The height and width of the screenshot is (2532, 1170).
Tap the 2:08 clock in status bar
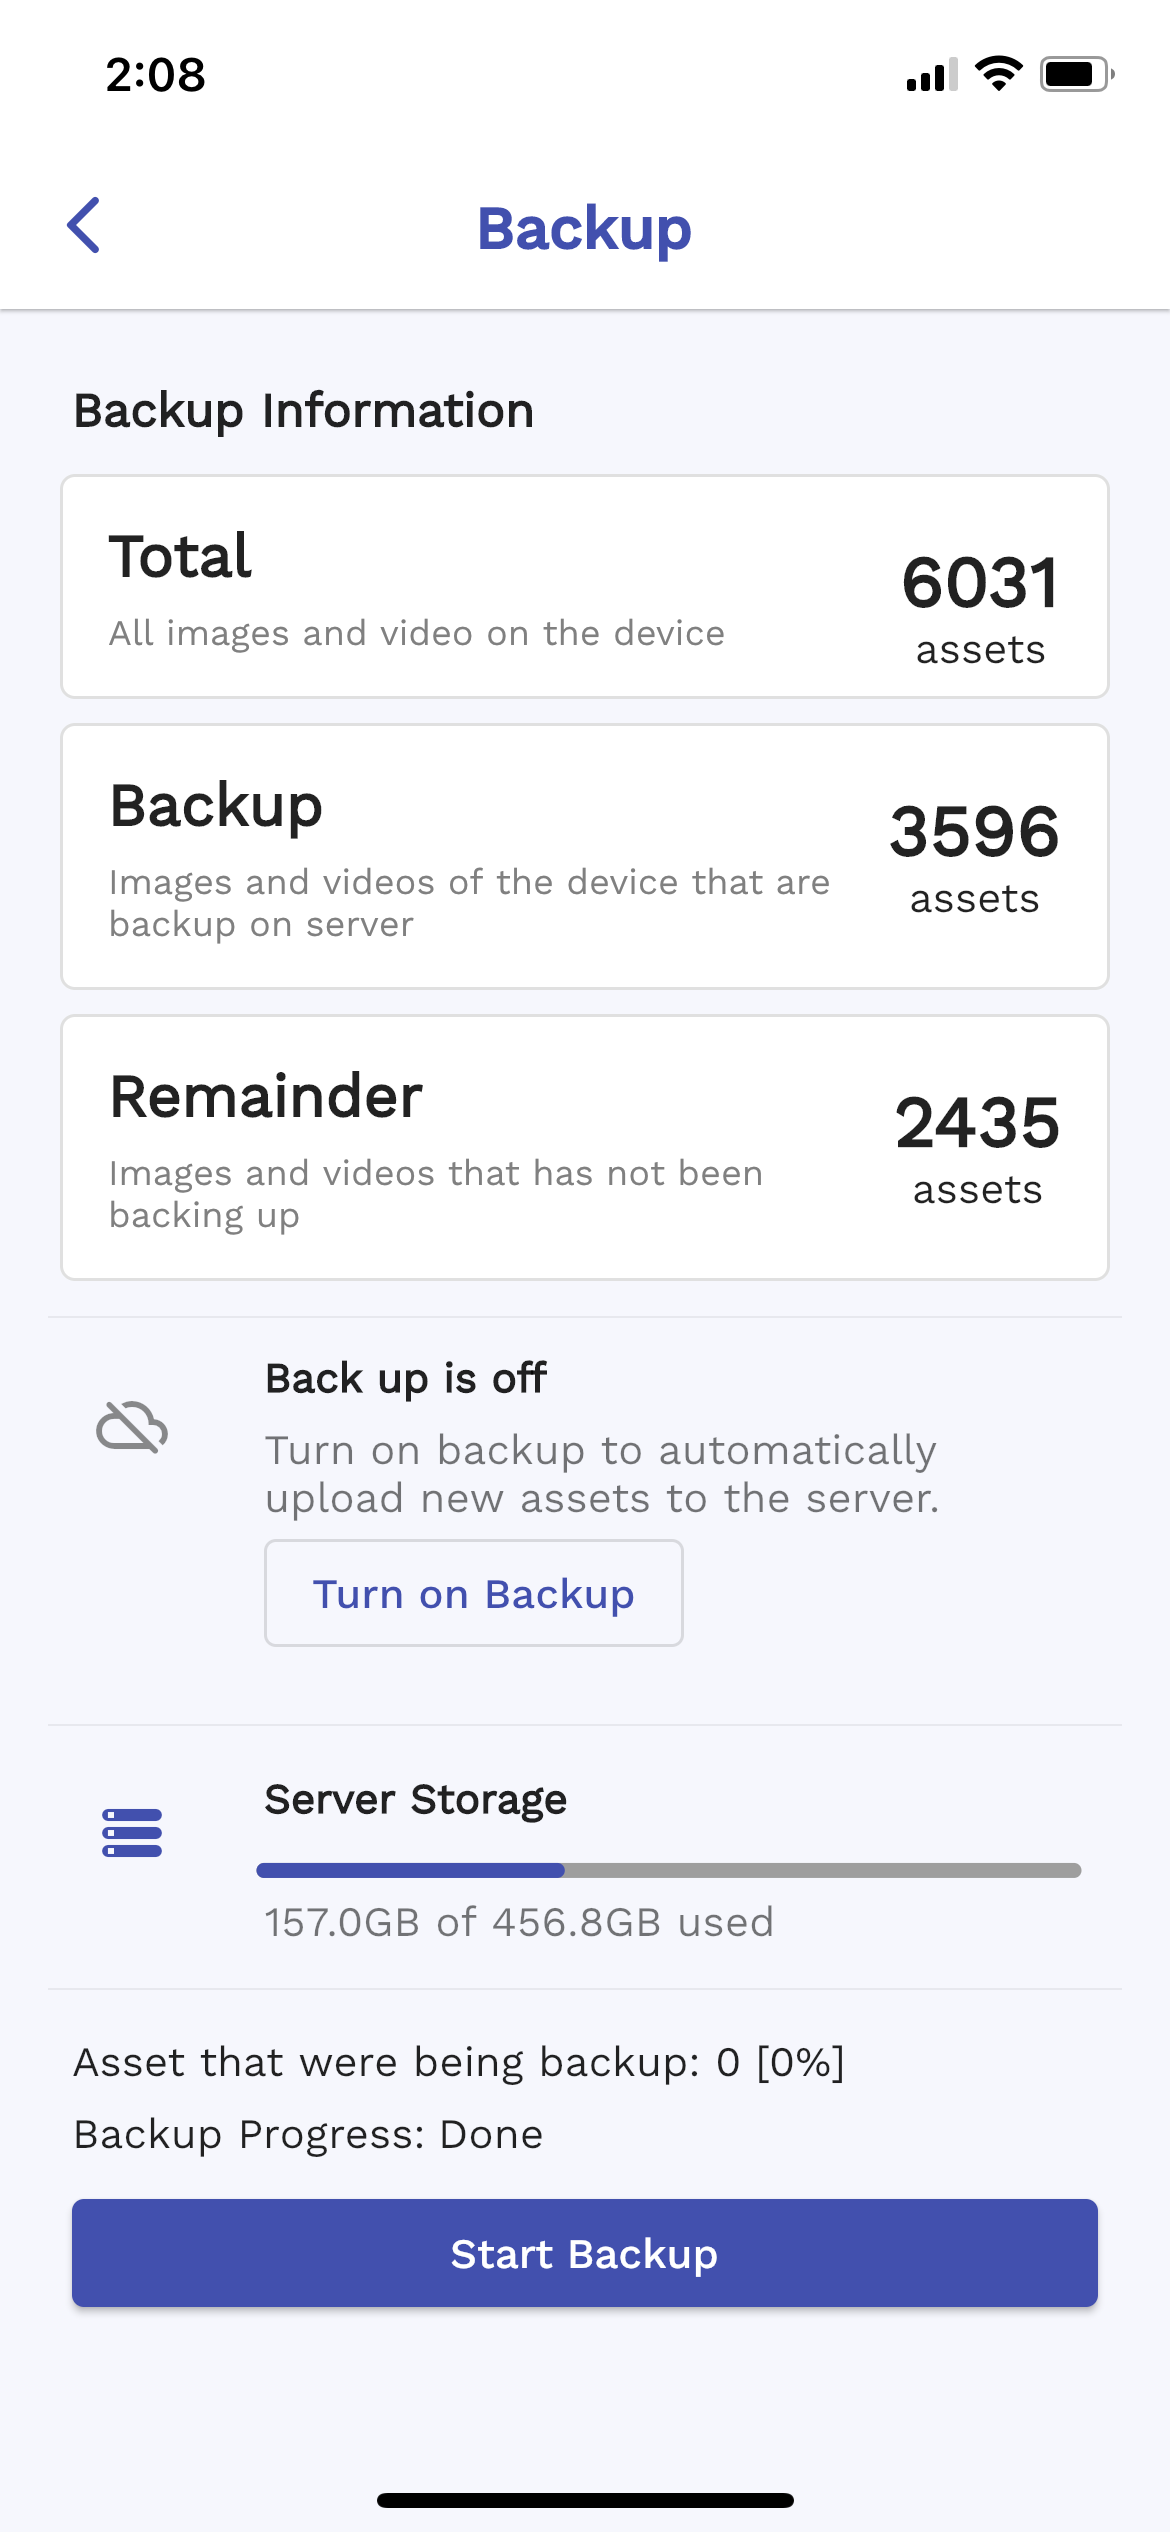click(x=155, y=72)
